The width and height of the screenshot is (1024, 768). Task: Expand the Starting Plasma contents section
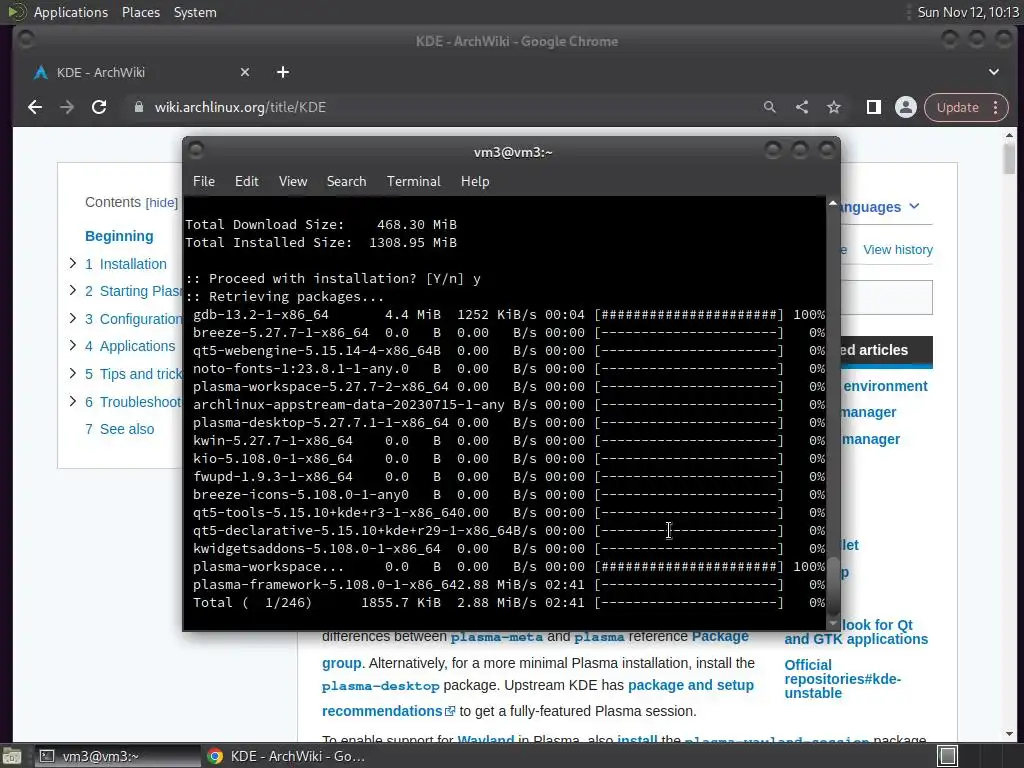(x=72, y=291)
